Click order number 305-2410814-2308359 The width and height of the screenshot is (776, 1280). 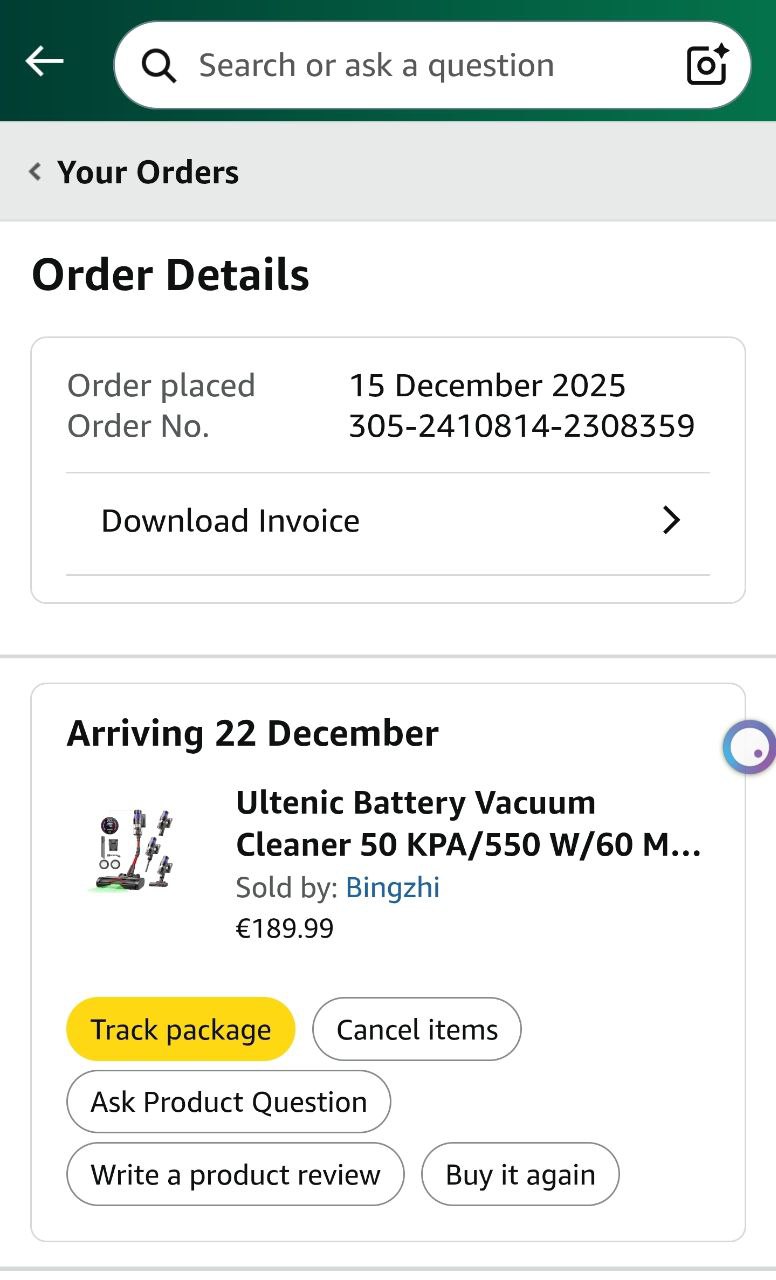click(521, 427)
